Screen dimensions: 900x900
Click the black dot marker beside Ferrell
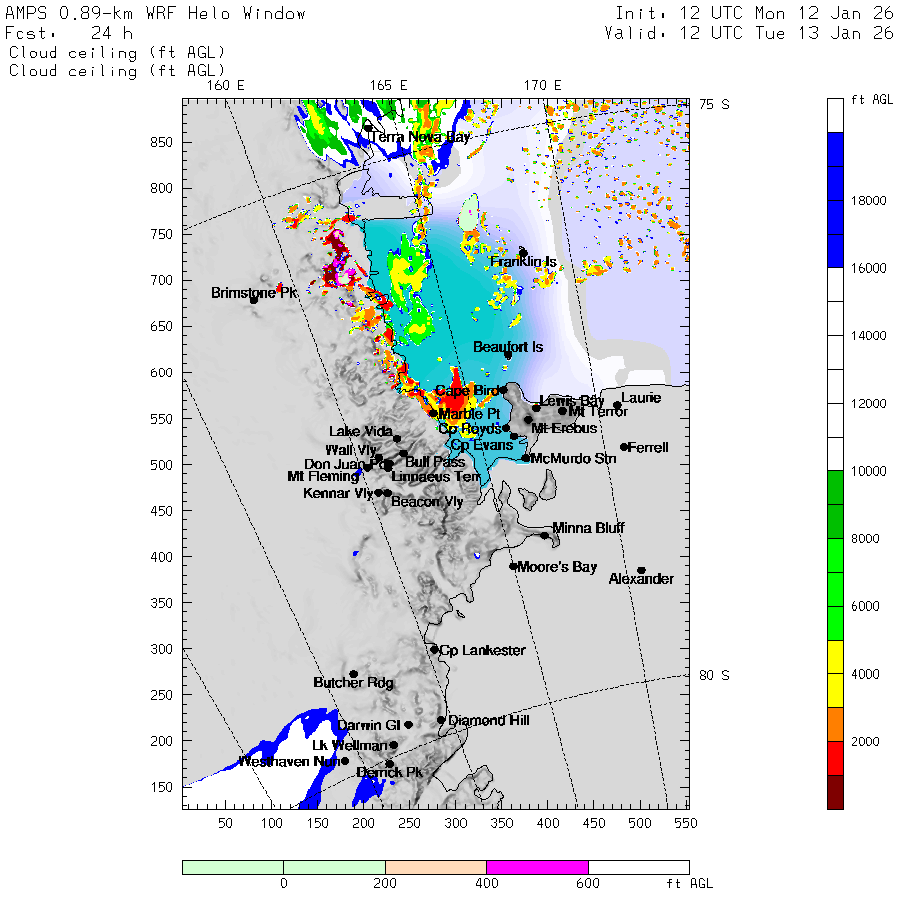point(624,447)
